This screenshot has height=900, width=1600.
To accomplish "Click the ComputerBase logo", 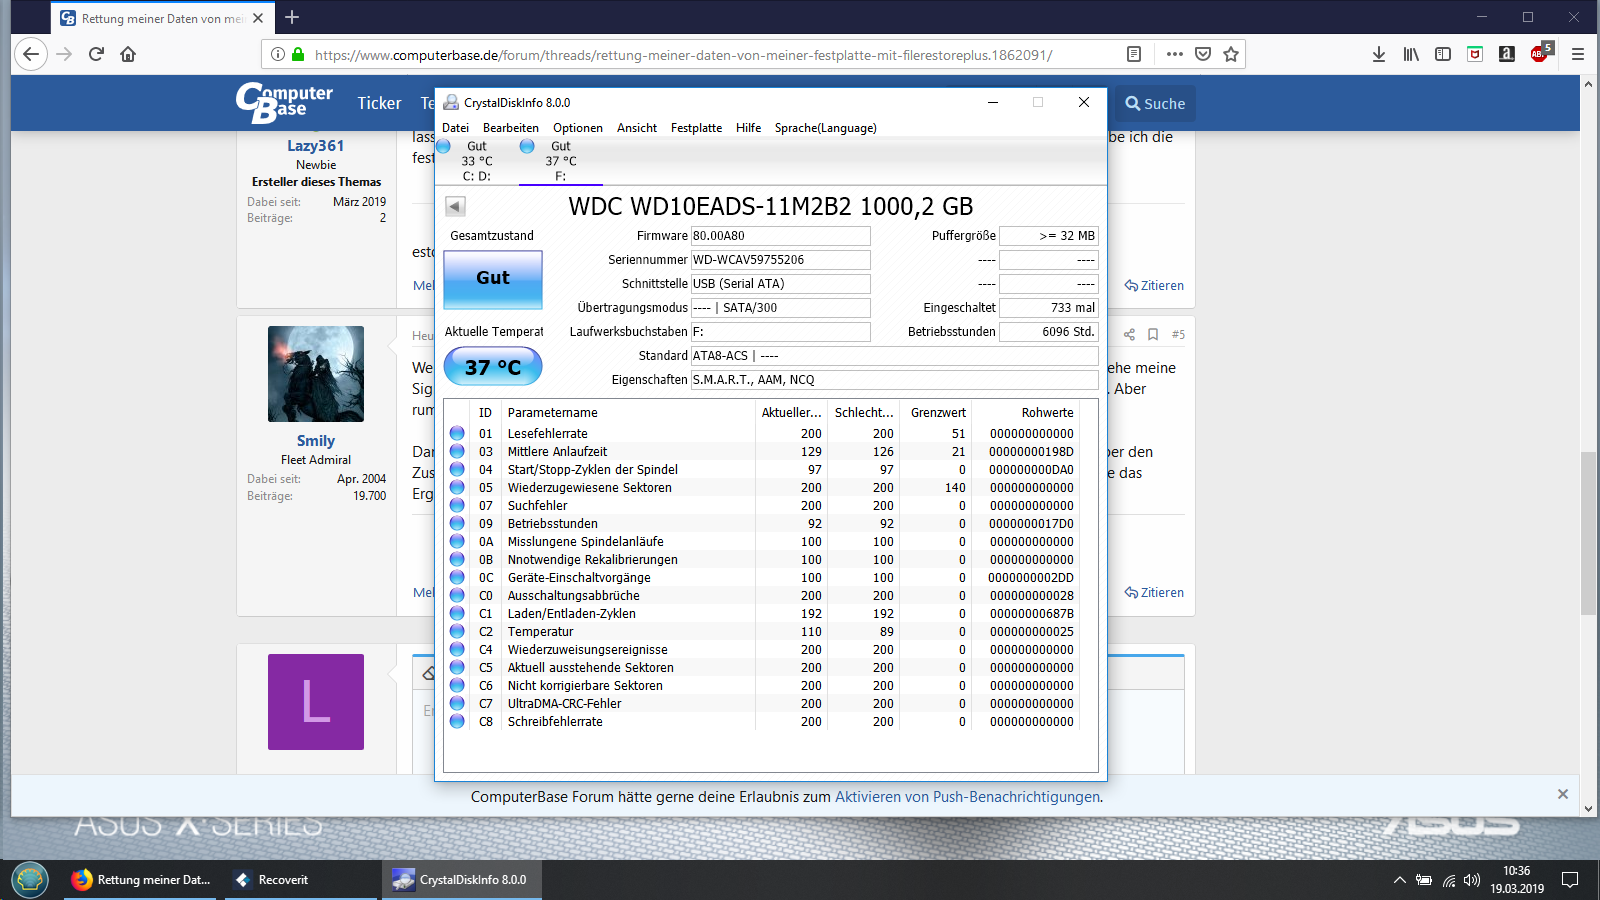I will point(284,103).
